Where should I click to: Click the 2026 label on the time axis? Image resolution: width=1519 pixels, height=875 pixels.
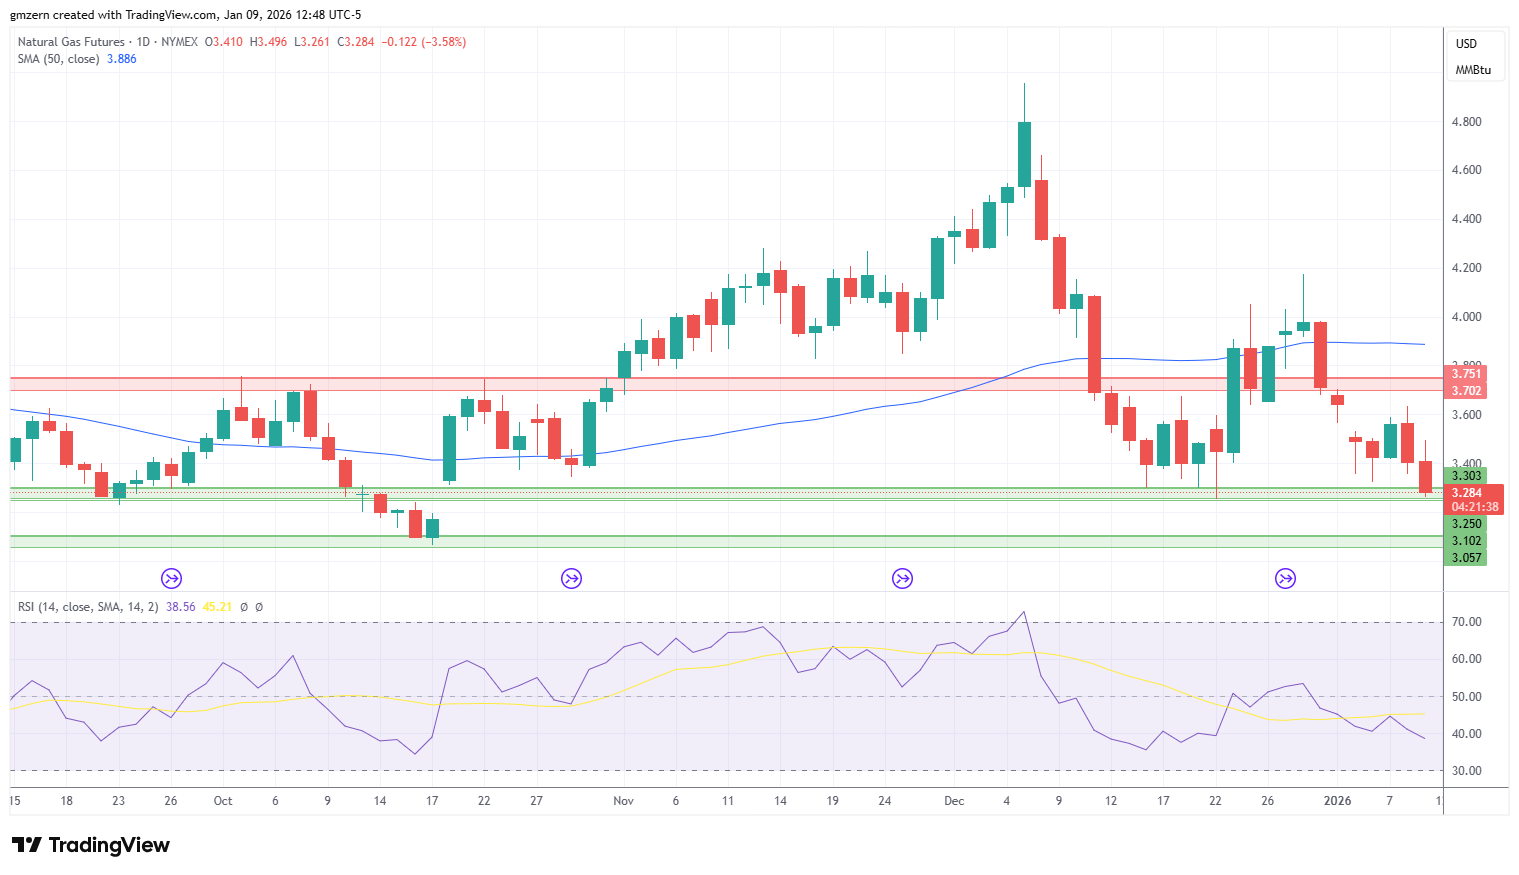coord(1337,801)
